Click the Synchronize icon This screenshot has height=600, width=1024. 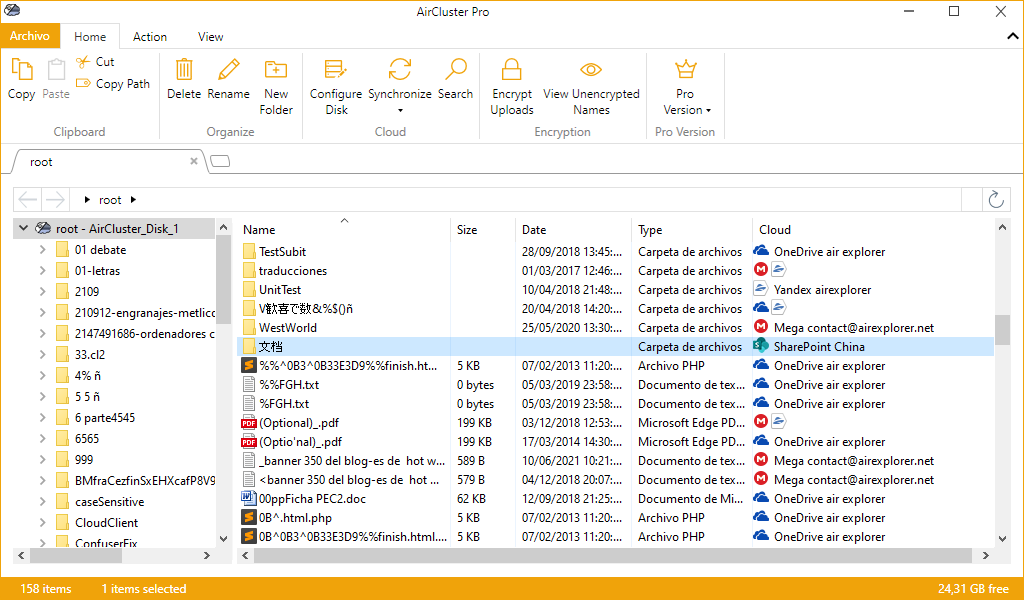(x=400, y=69)
